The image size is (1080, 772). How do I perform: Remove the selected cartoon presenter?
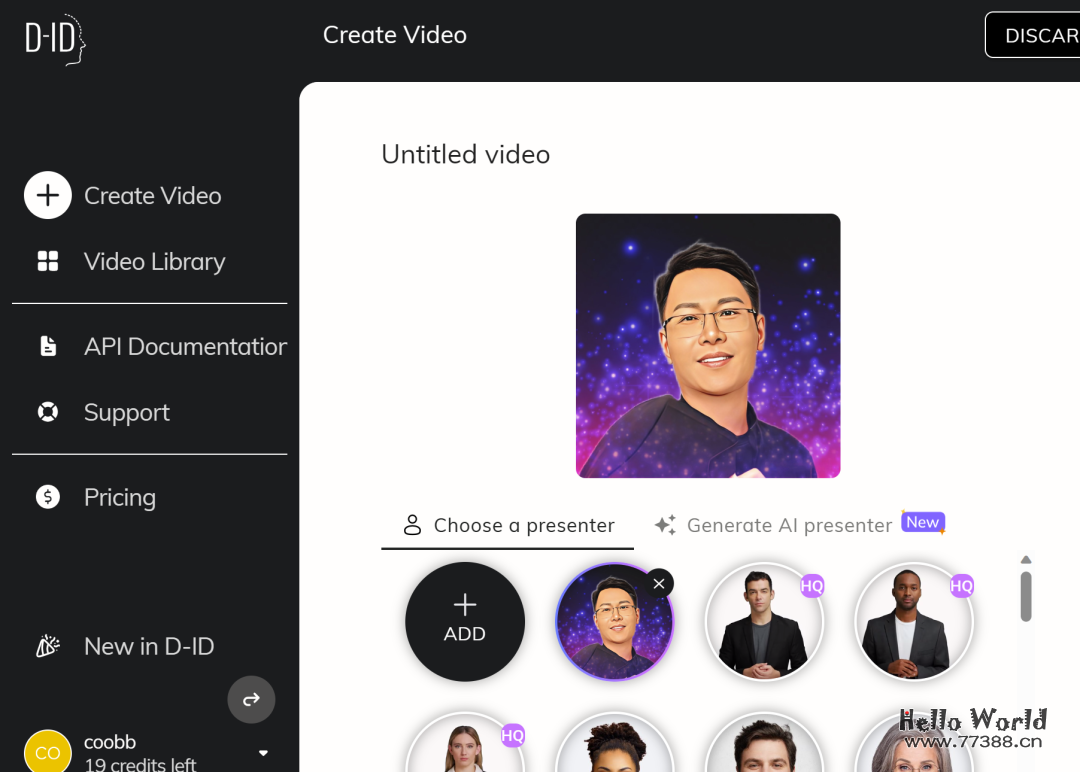658,583
